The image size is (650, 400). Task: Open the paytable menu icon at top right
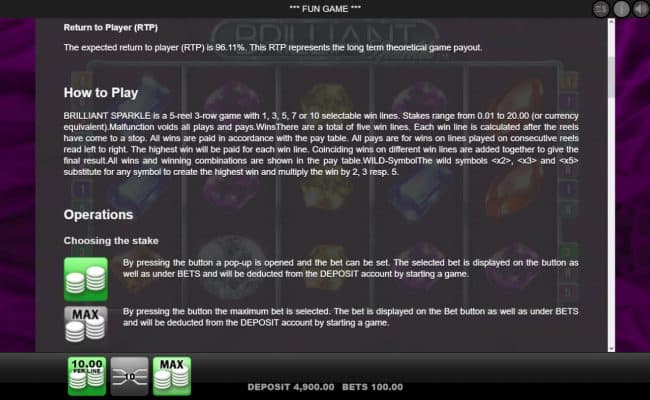[x=601, y=9]
